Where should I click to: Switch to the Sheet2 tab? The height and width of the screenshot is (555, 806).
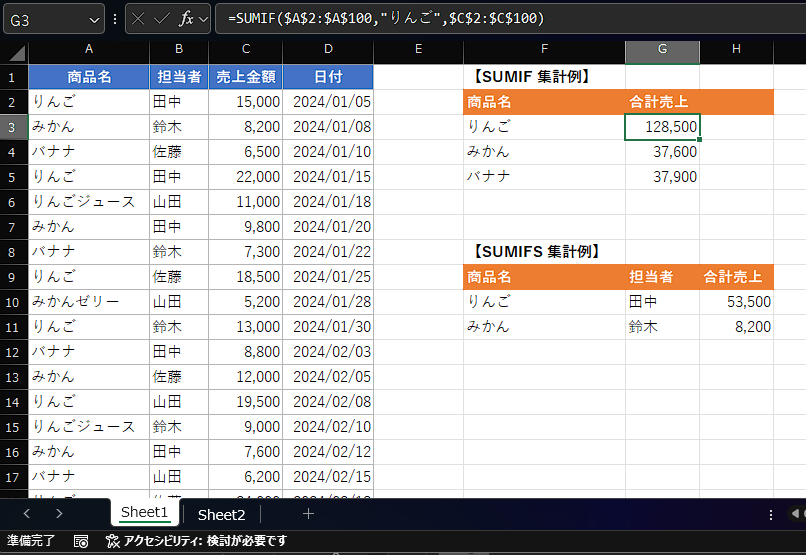[221, 514]
